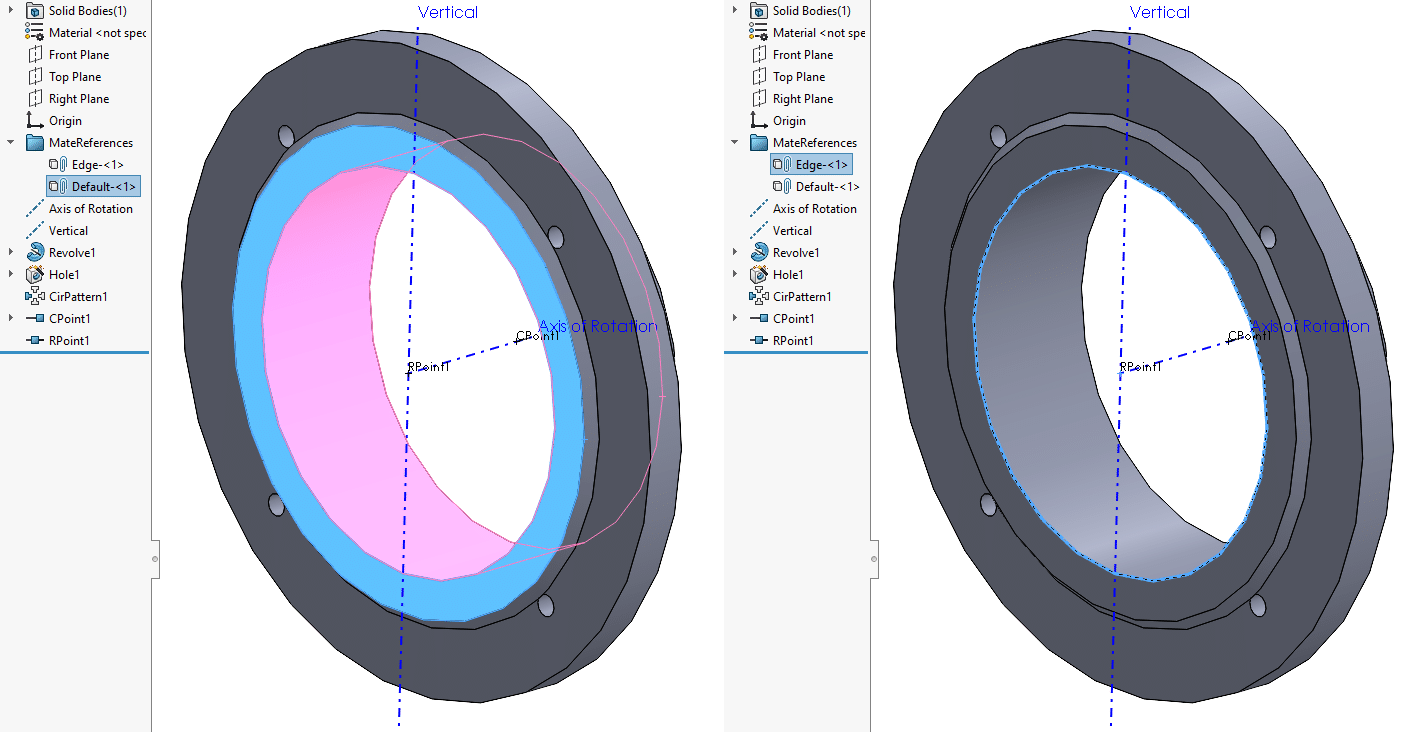
Task: Click the Material <not specified> icon
Action: click(x=33, y=32)
